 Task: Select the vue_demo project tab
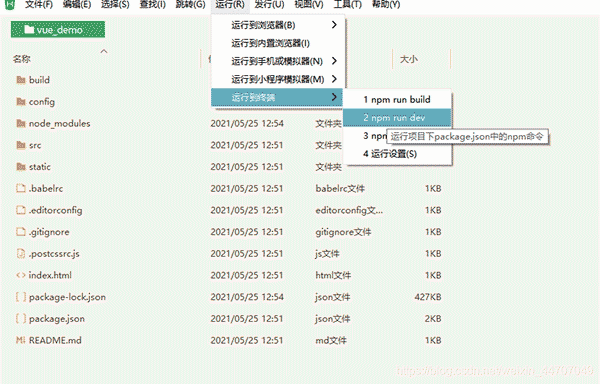click(x=58, y=29)
